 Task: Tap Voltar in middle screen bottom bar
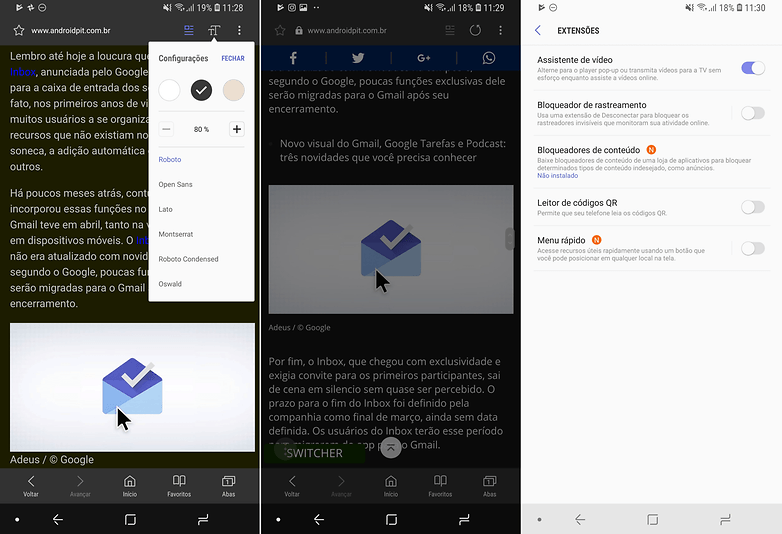pos(292,486)
